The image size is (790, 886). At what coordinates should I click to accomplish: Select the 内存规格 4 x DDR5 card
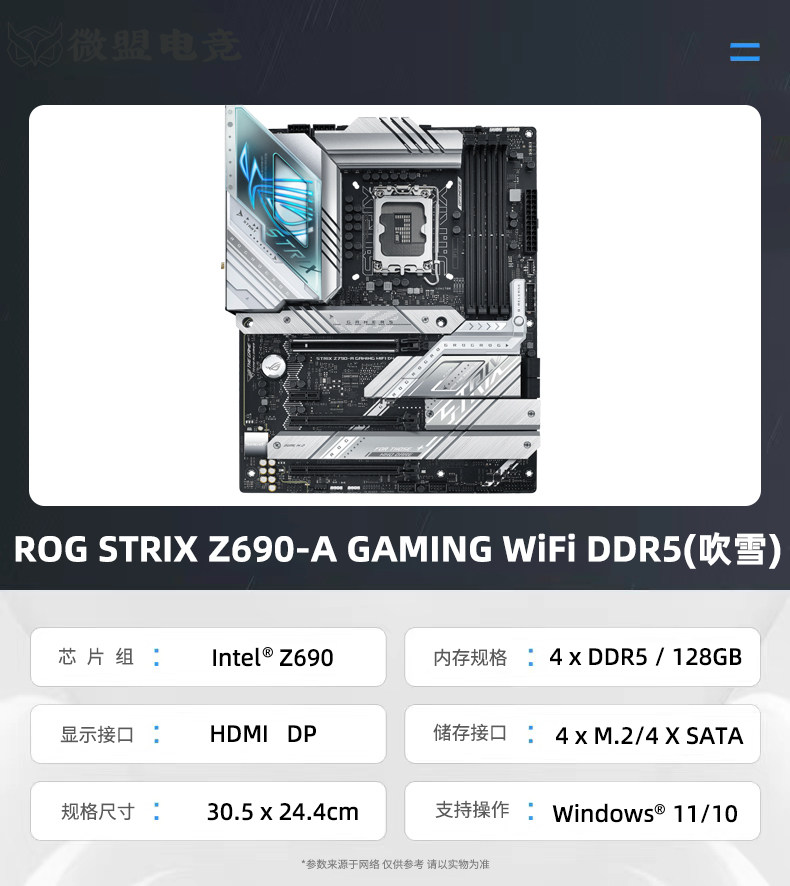(x=583, y=657)
